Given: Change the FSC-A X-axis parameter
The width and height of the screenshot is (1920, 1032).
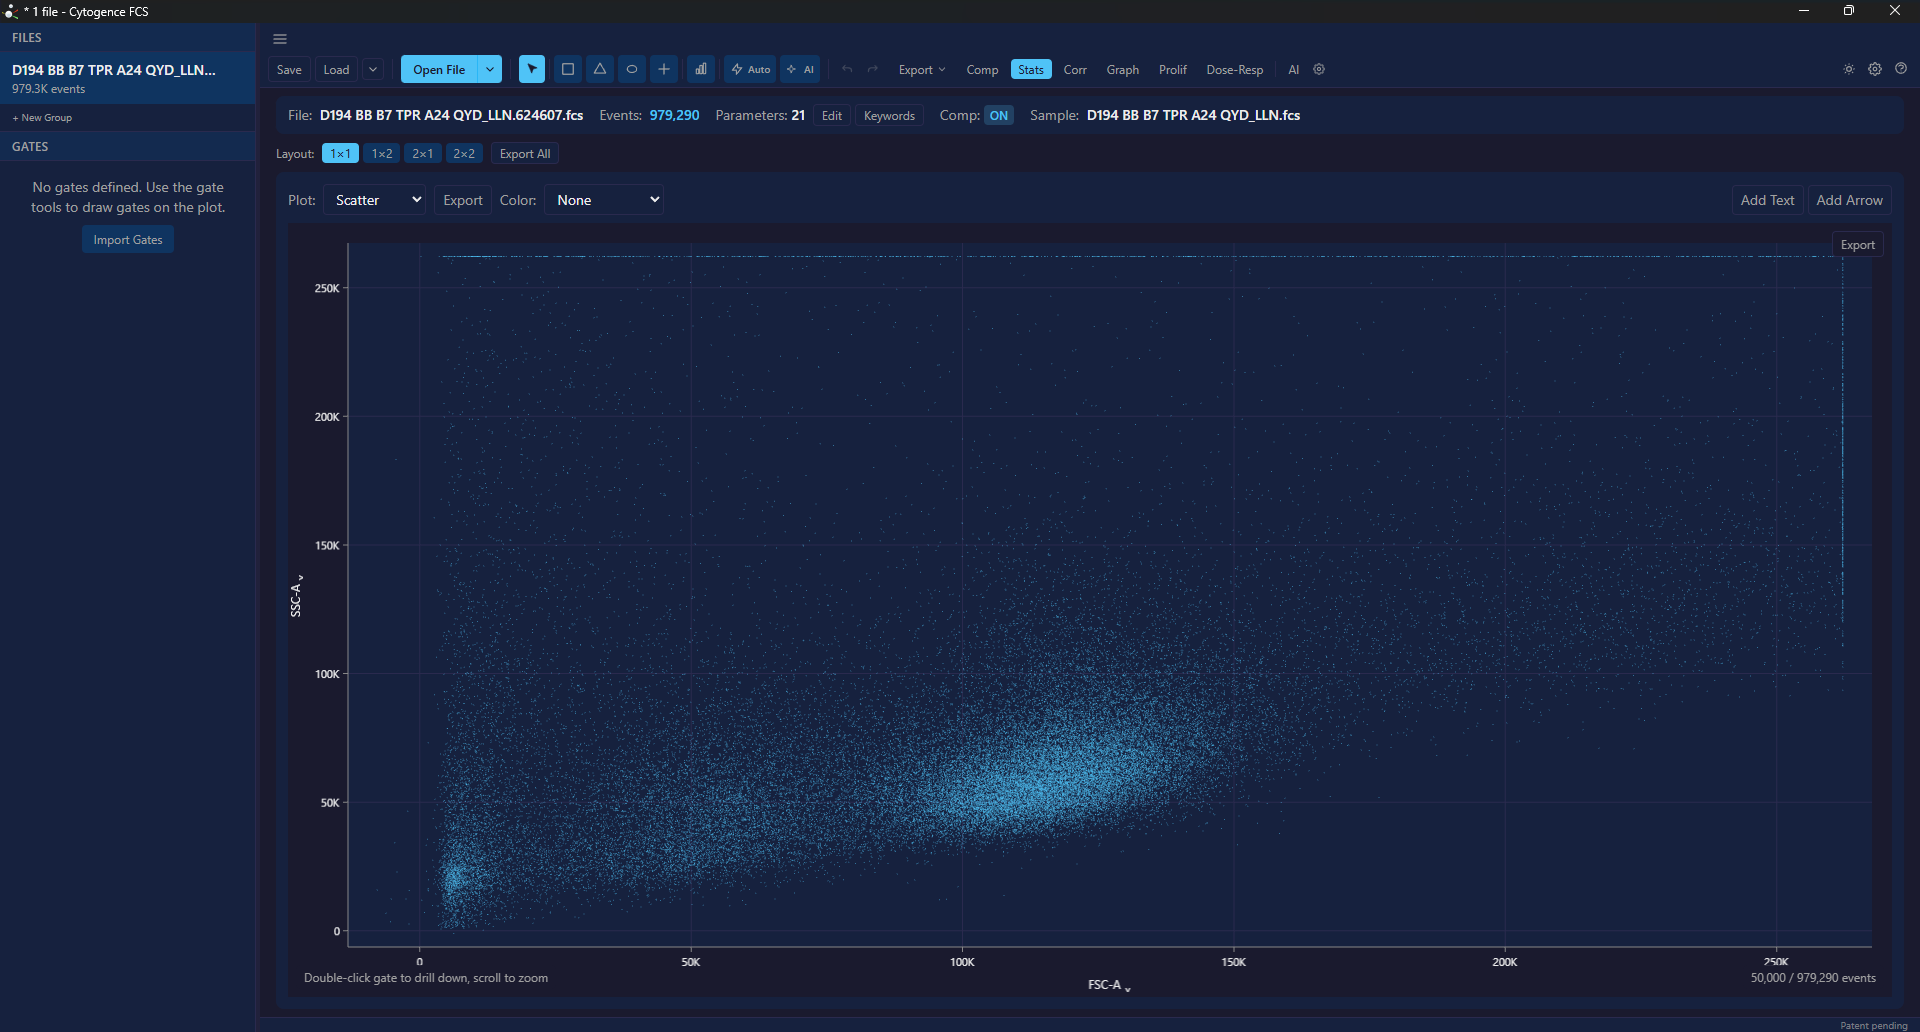Looking at the screenshot, I should [x=1109, y=985].
